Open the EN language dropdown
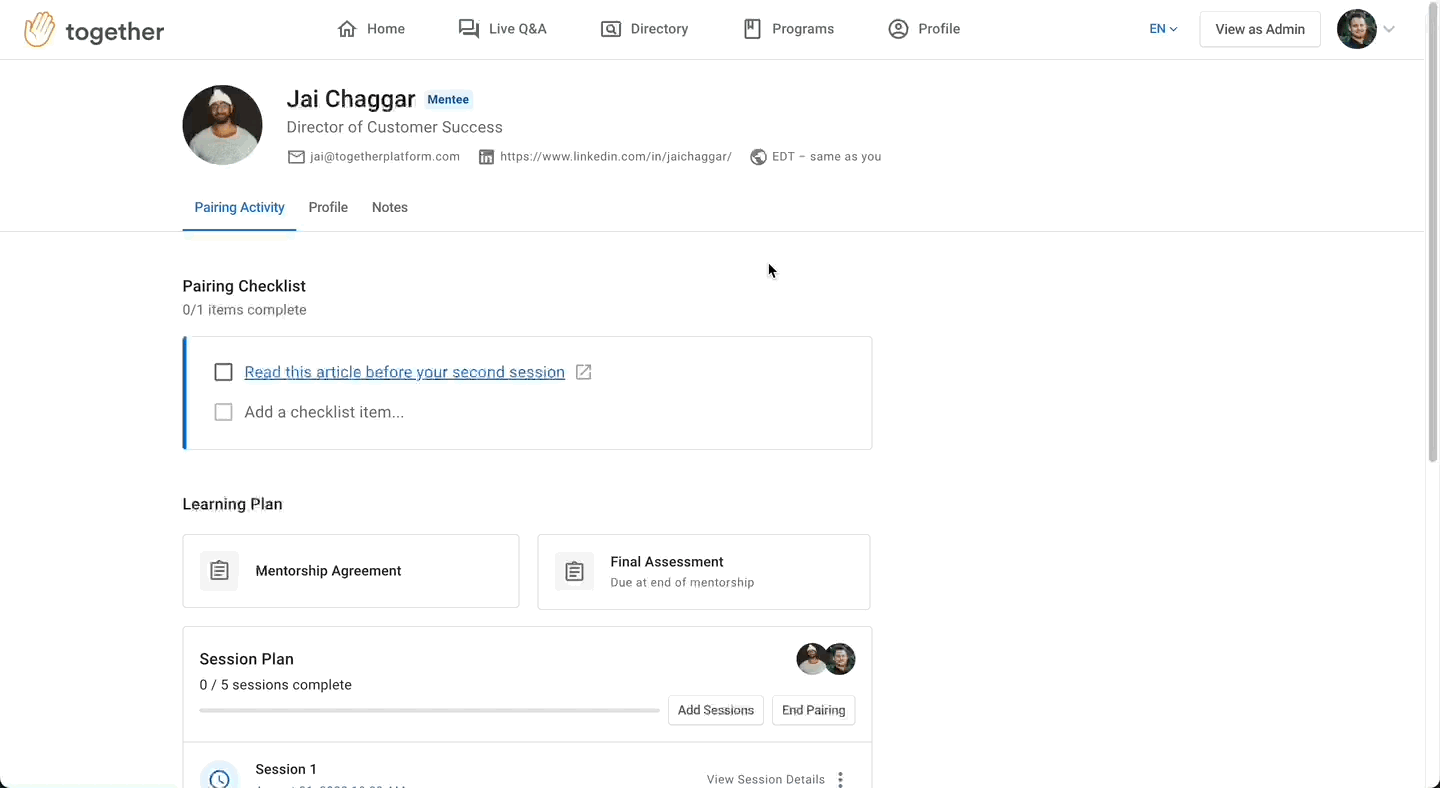 click(x=1163, y=29)
